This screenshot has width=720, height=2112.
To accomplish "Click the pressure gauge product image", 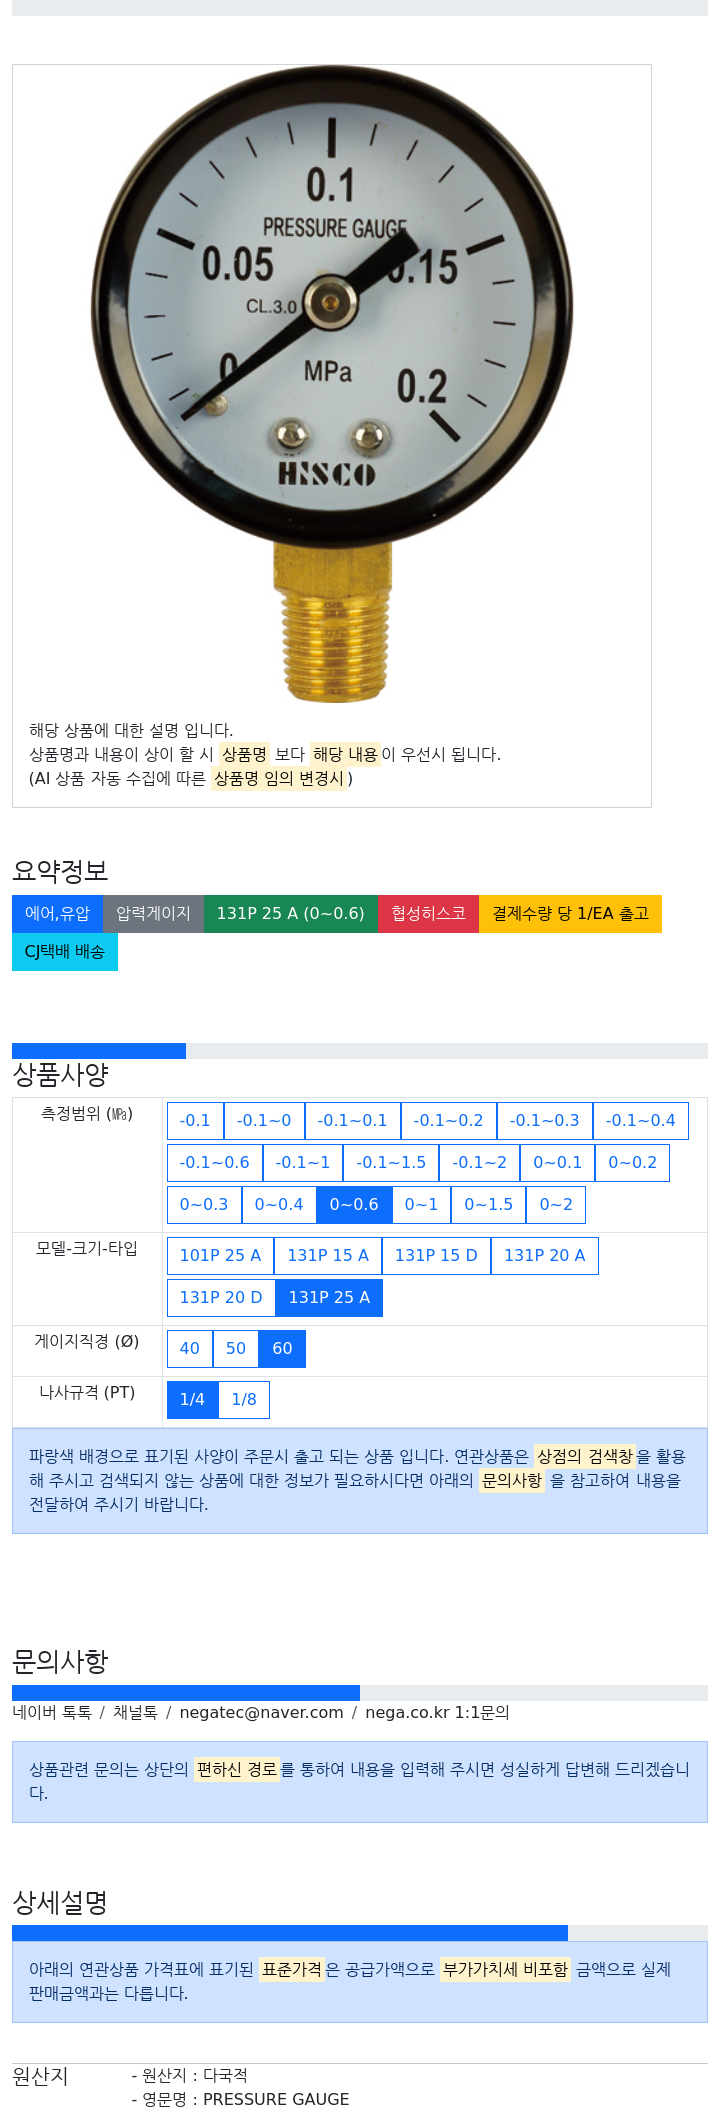I will click(332, 385).
